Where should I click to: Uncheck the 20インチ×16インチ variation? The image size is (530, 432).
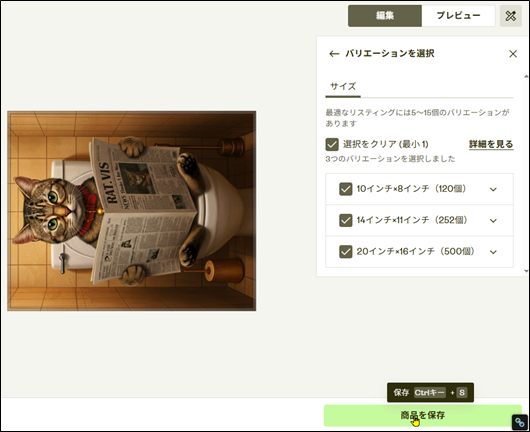tap(345, 252)
